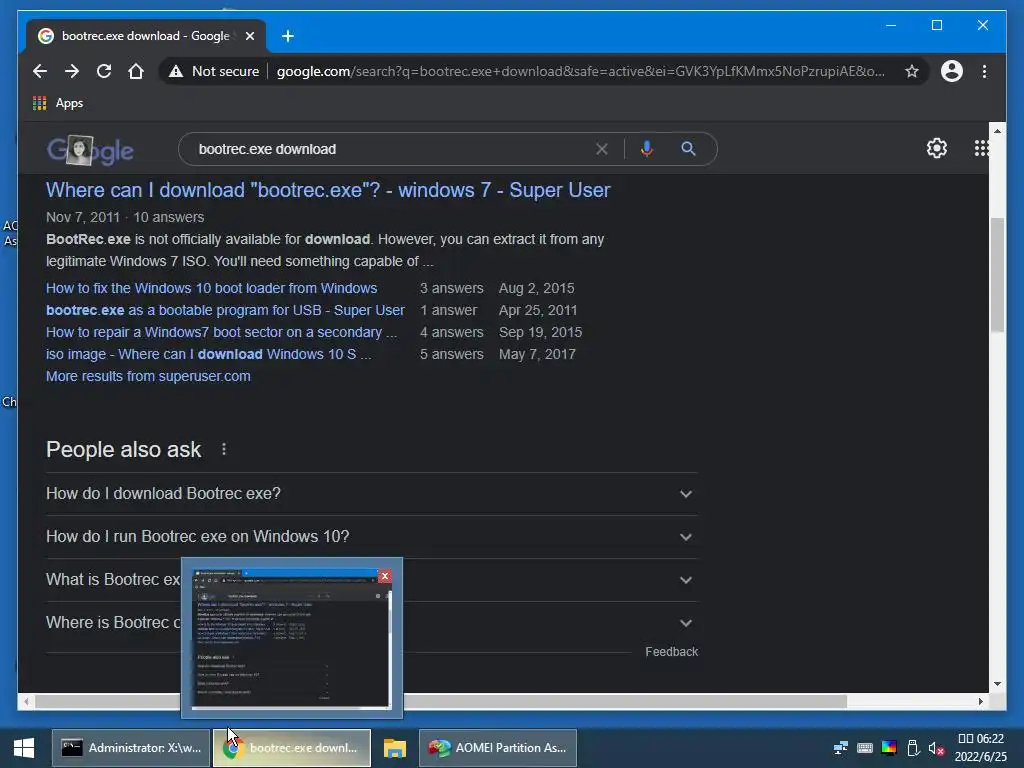
Task: Click 'Sep 19, 2015' date text
Action: (x=540, y=332)
